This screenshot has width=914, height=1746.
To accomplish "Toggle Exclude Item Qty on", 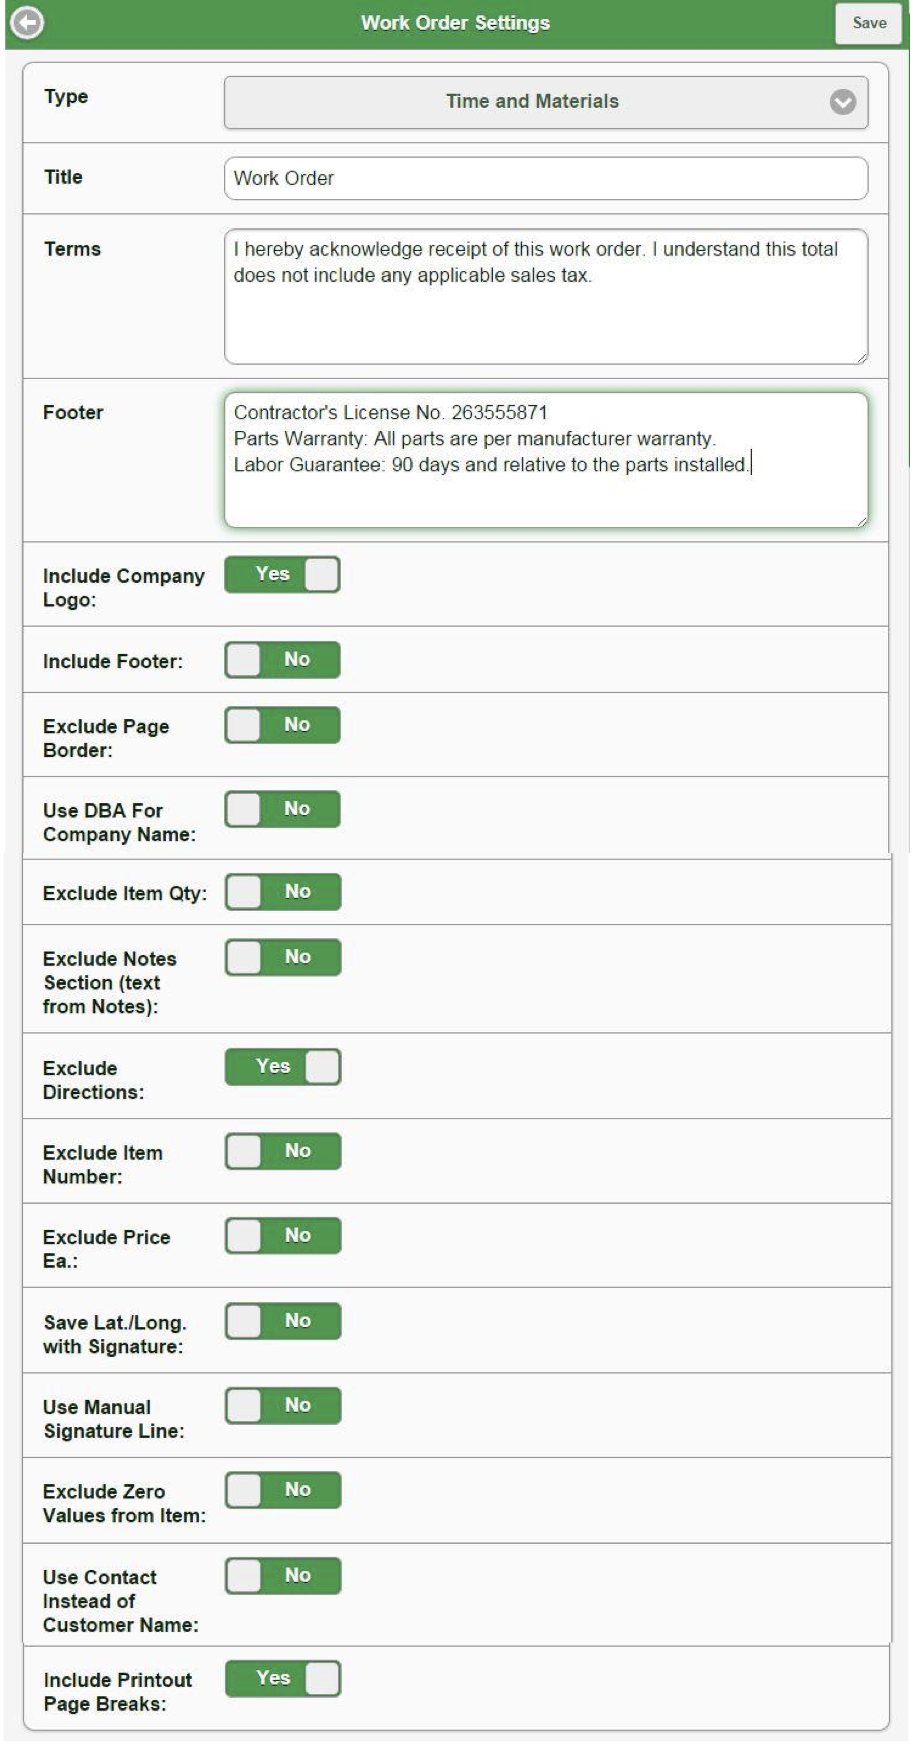I will point(283,889).
